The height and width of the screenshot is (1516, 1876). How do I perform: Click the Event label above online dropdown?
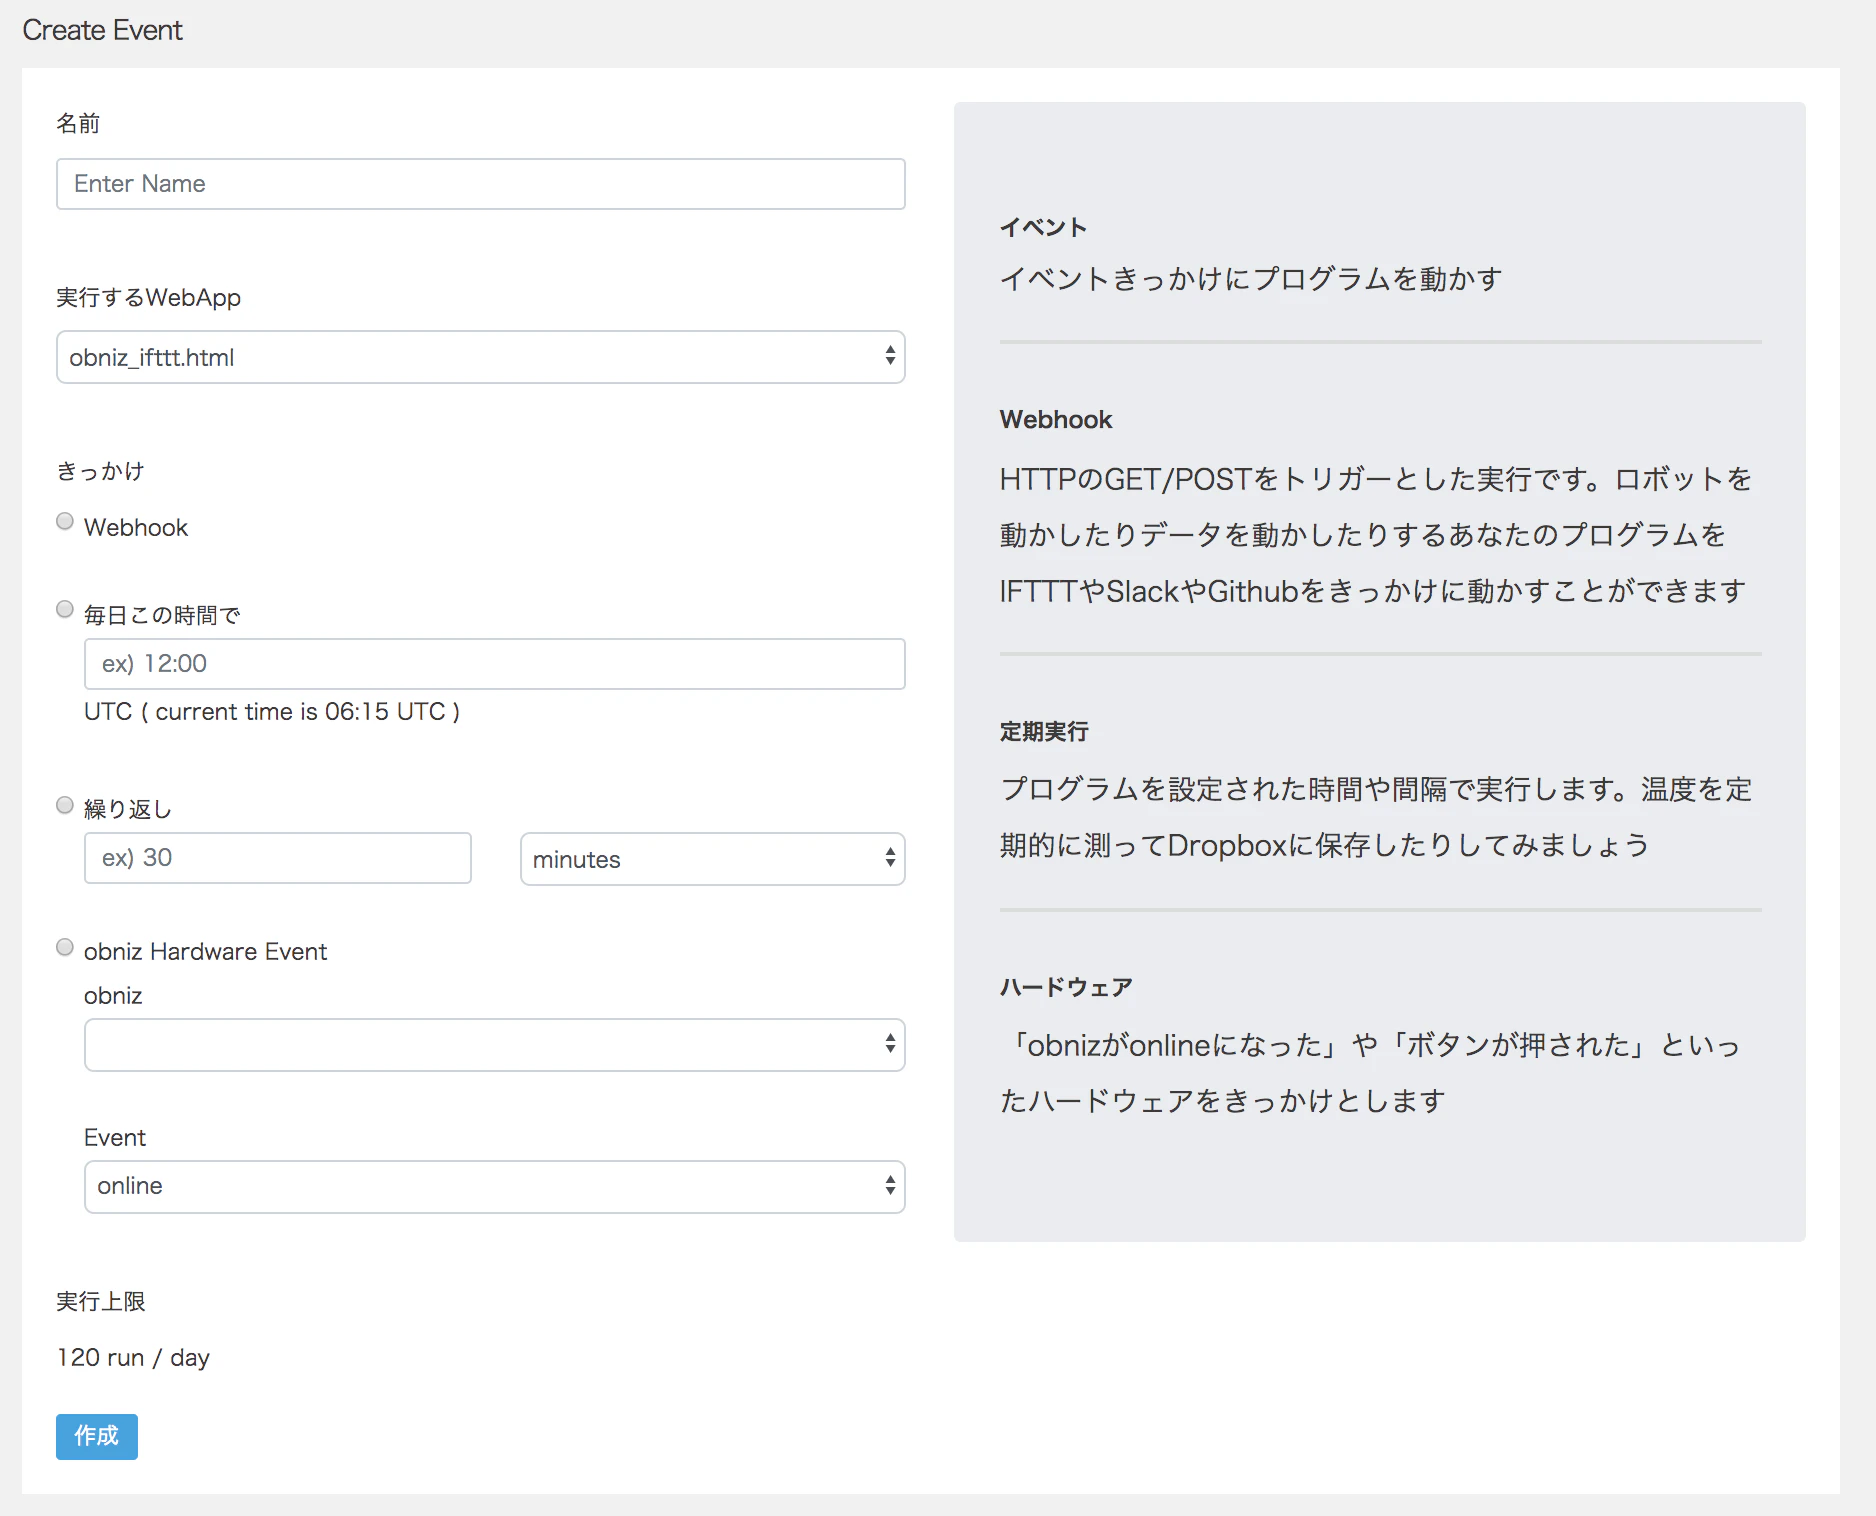click(115, 1138)
